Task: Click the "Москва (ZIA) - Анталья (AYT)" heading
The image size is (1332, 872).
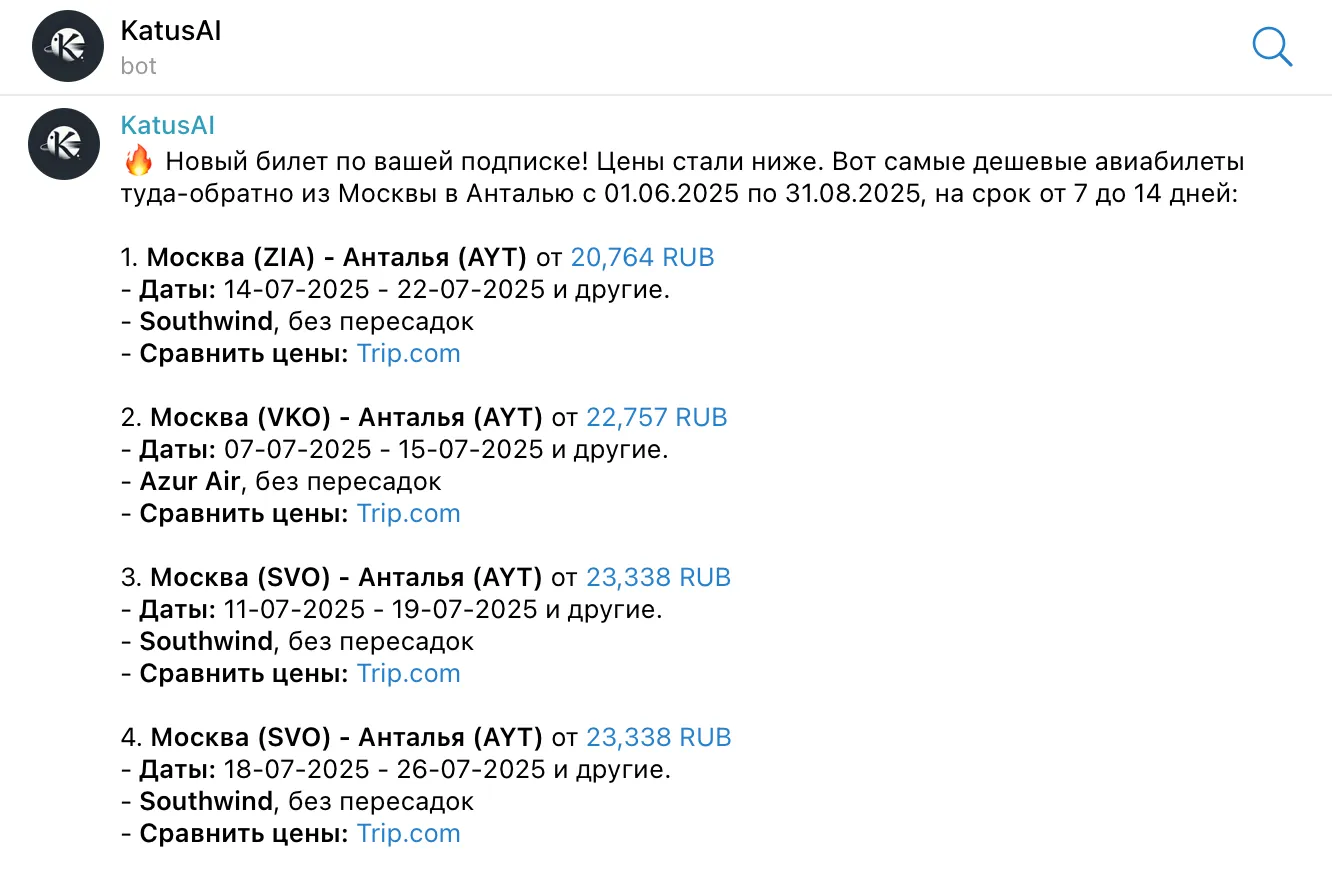Action: coord(336,258)
